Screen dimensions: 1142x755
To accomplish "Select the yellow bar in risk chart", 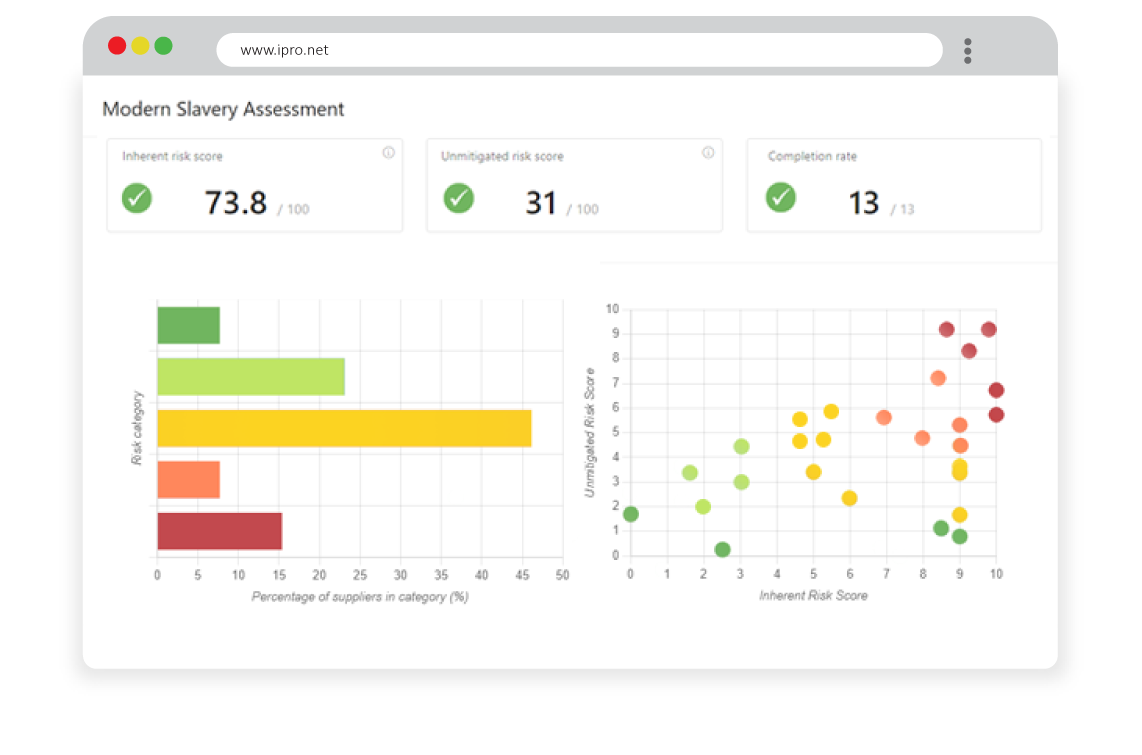I will tap(344, 428).
